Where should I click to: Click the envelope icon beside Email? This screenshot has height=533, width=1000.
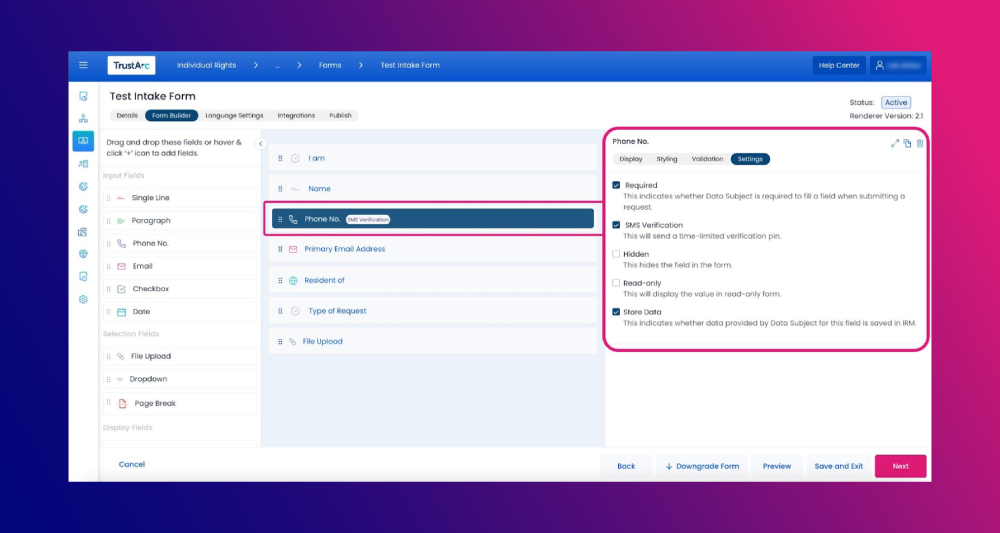121,266
